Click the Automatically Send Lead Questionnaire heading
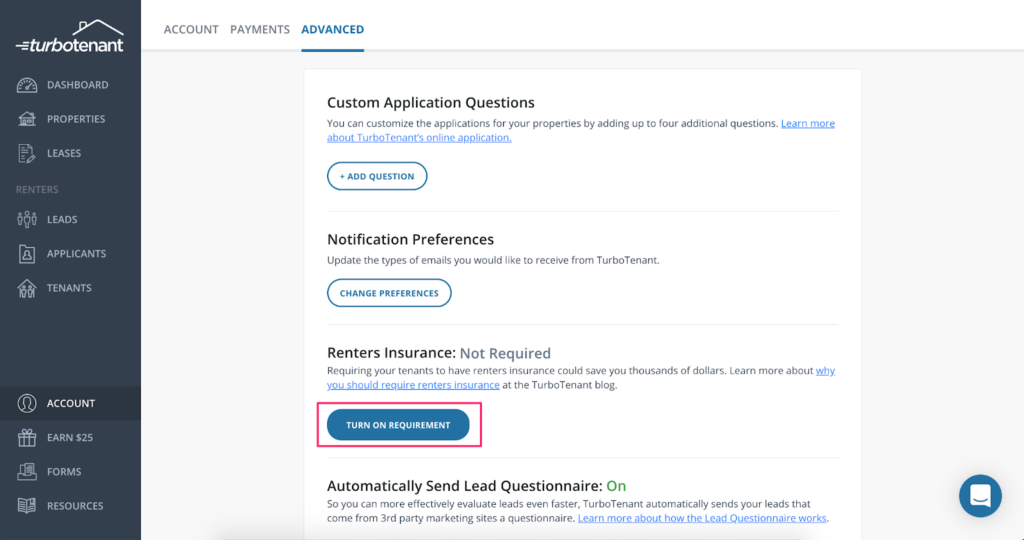 pyautogui.click(x=465, y=486)
